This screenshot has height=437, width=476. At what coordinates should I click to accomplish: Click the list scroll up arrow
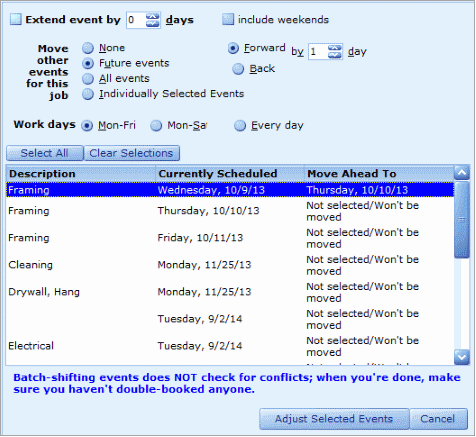click(462, 173)
